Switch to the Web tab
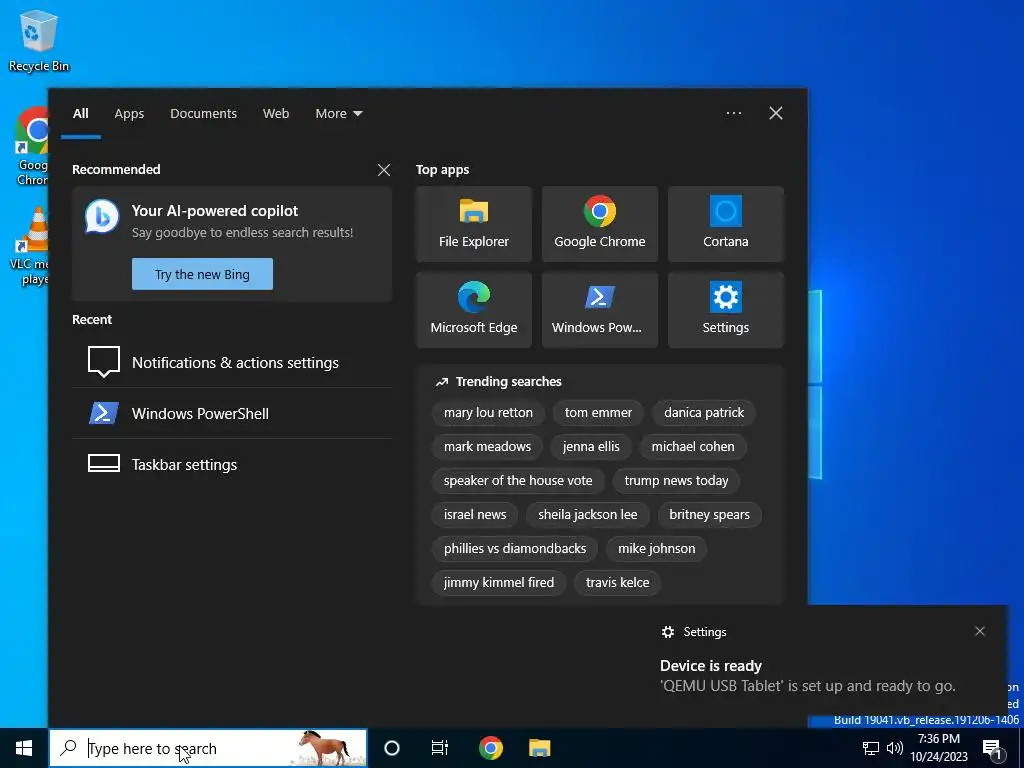This screenshot has width=1024, height=768. coord(276,114)
